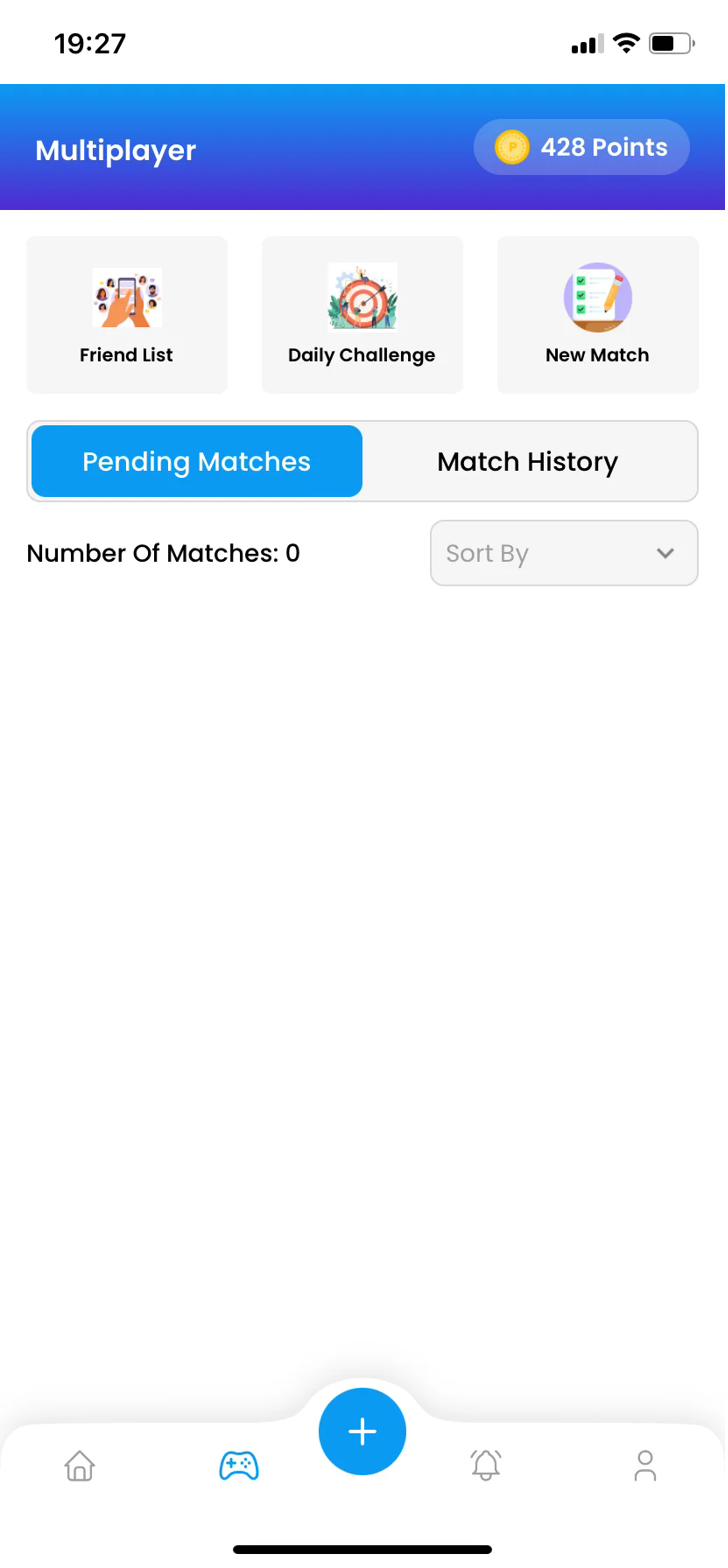Tap the Wi-Fi status icon
The width and height of the screenshot is (728, 1568).
click(627, 44)
